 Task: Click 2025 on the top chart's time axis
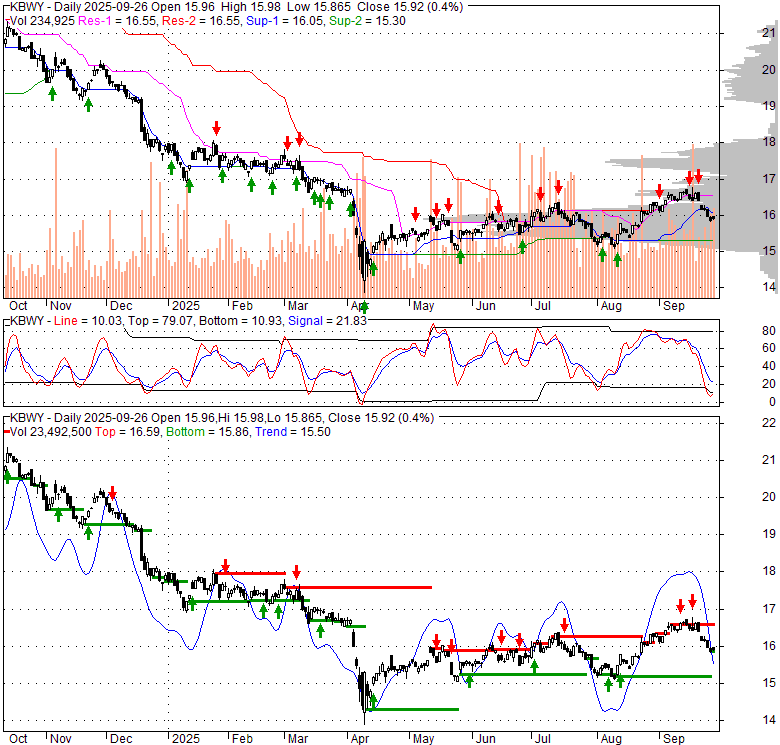[186, 306]
